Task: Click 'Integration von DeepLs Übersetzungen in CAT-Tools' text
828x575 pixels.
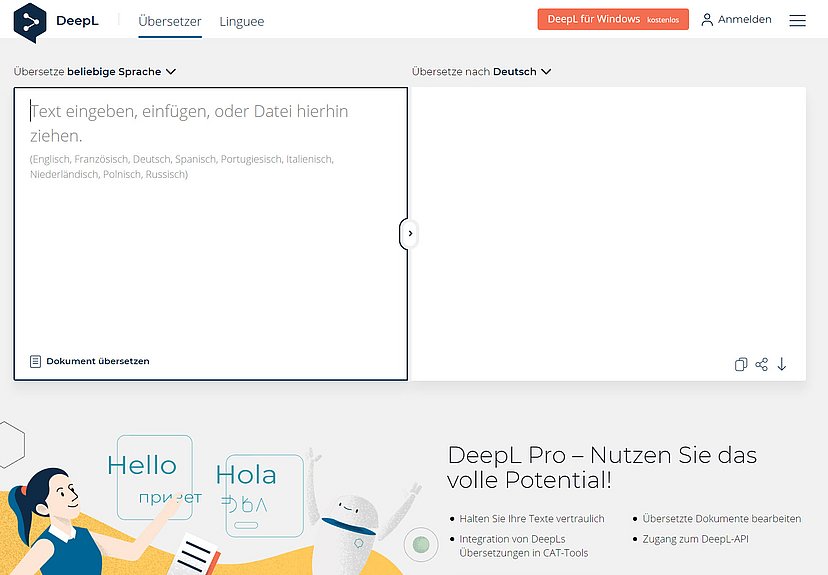Action: (523, 546)
